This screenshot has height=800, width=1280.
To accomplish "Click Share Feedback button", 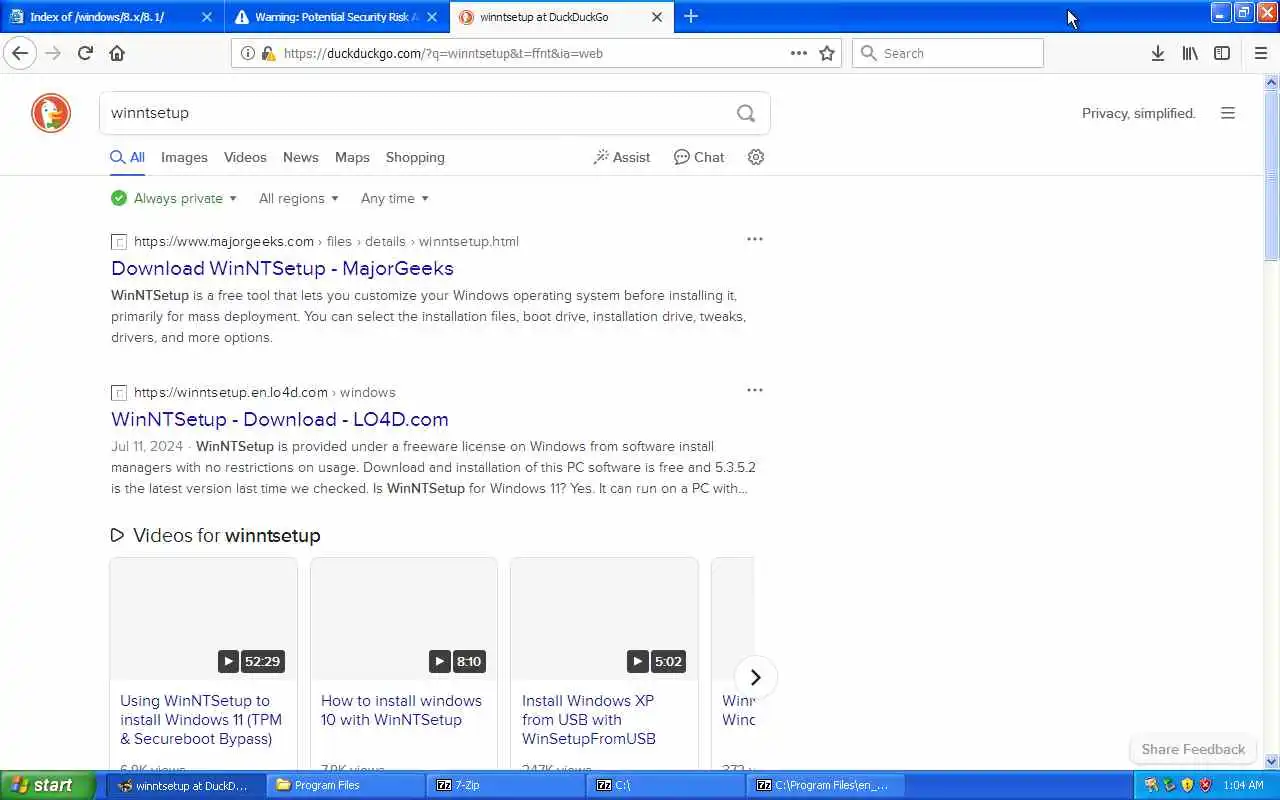I will [x=1193, y=749].
